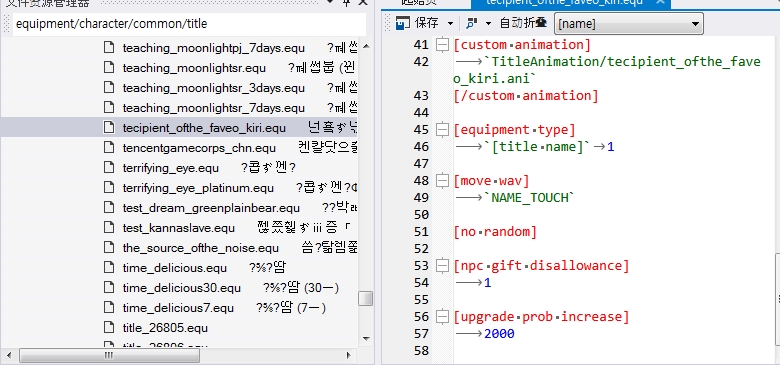This screenshot has height=365, width=780.
Task: Click the `NAME_TOUCH` value on line 49
Action: (530, 197)
